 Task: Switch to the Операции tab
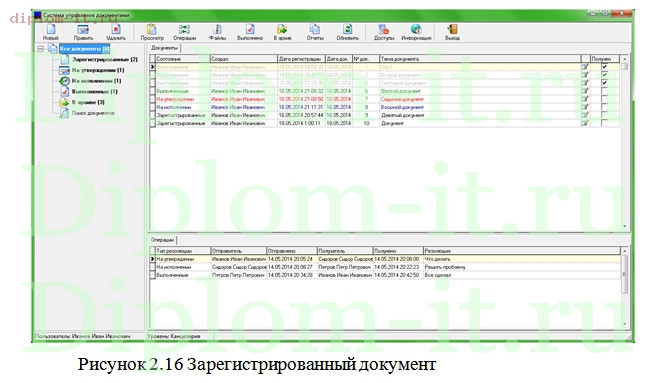162,240
